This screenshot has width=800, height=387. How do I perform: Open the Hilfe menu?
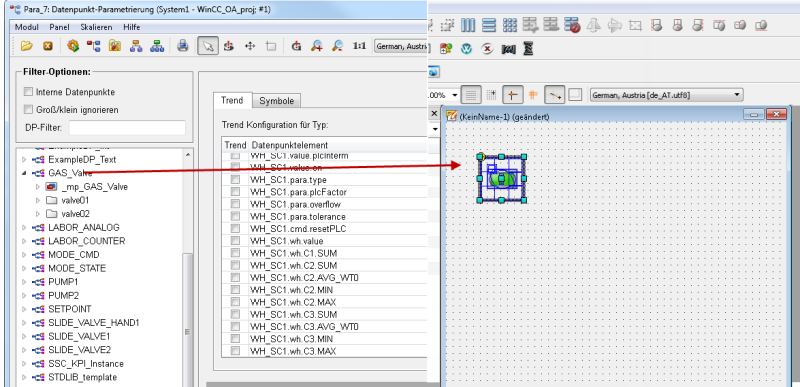point(132,27)
